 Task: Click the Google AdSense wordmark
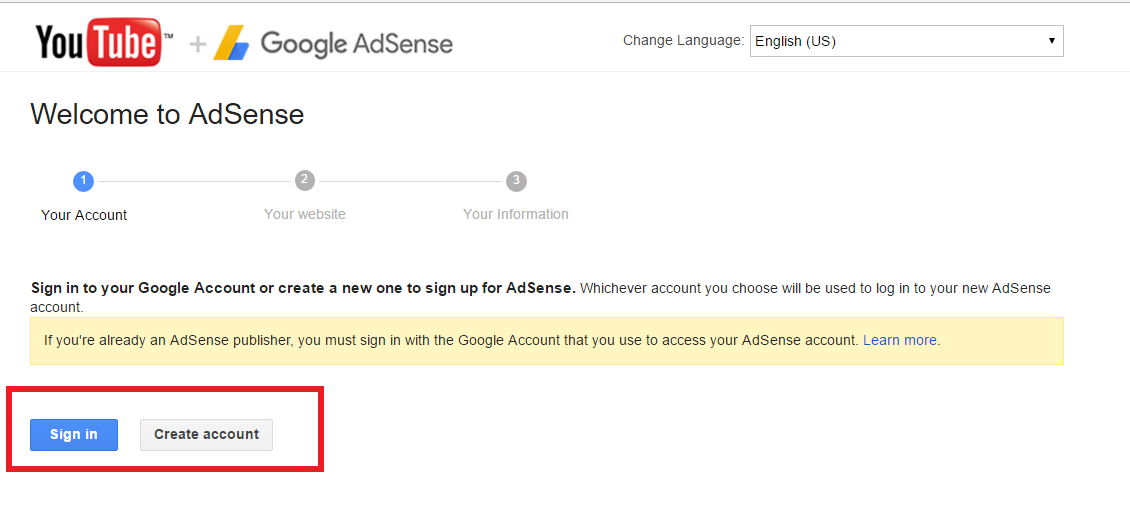click(356, 44)
